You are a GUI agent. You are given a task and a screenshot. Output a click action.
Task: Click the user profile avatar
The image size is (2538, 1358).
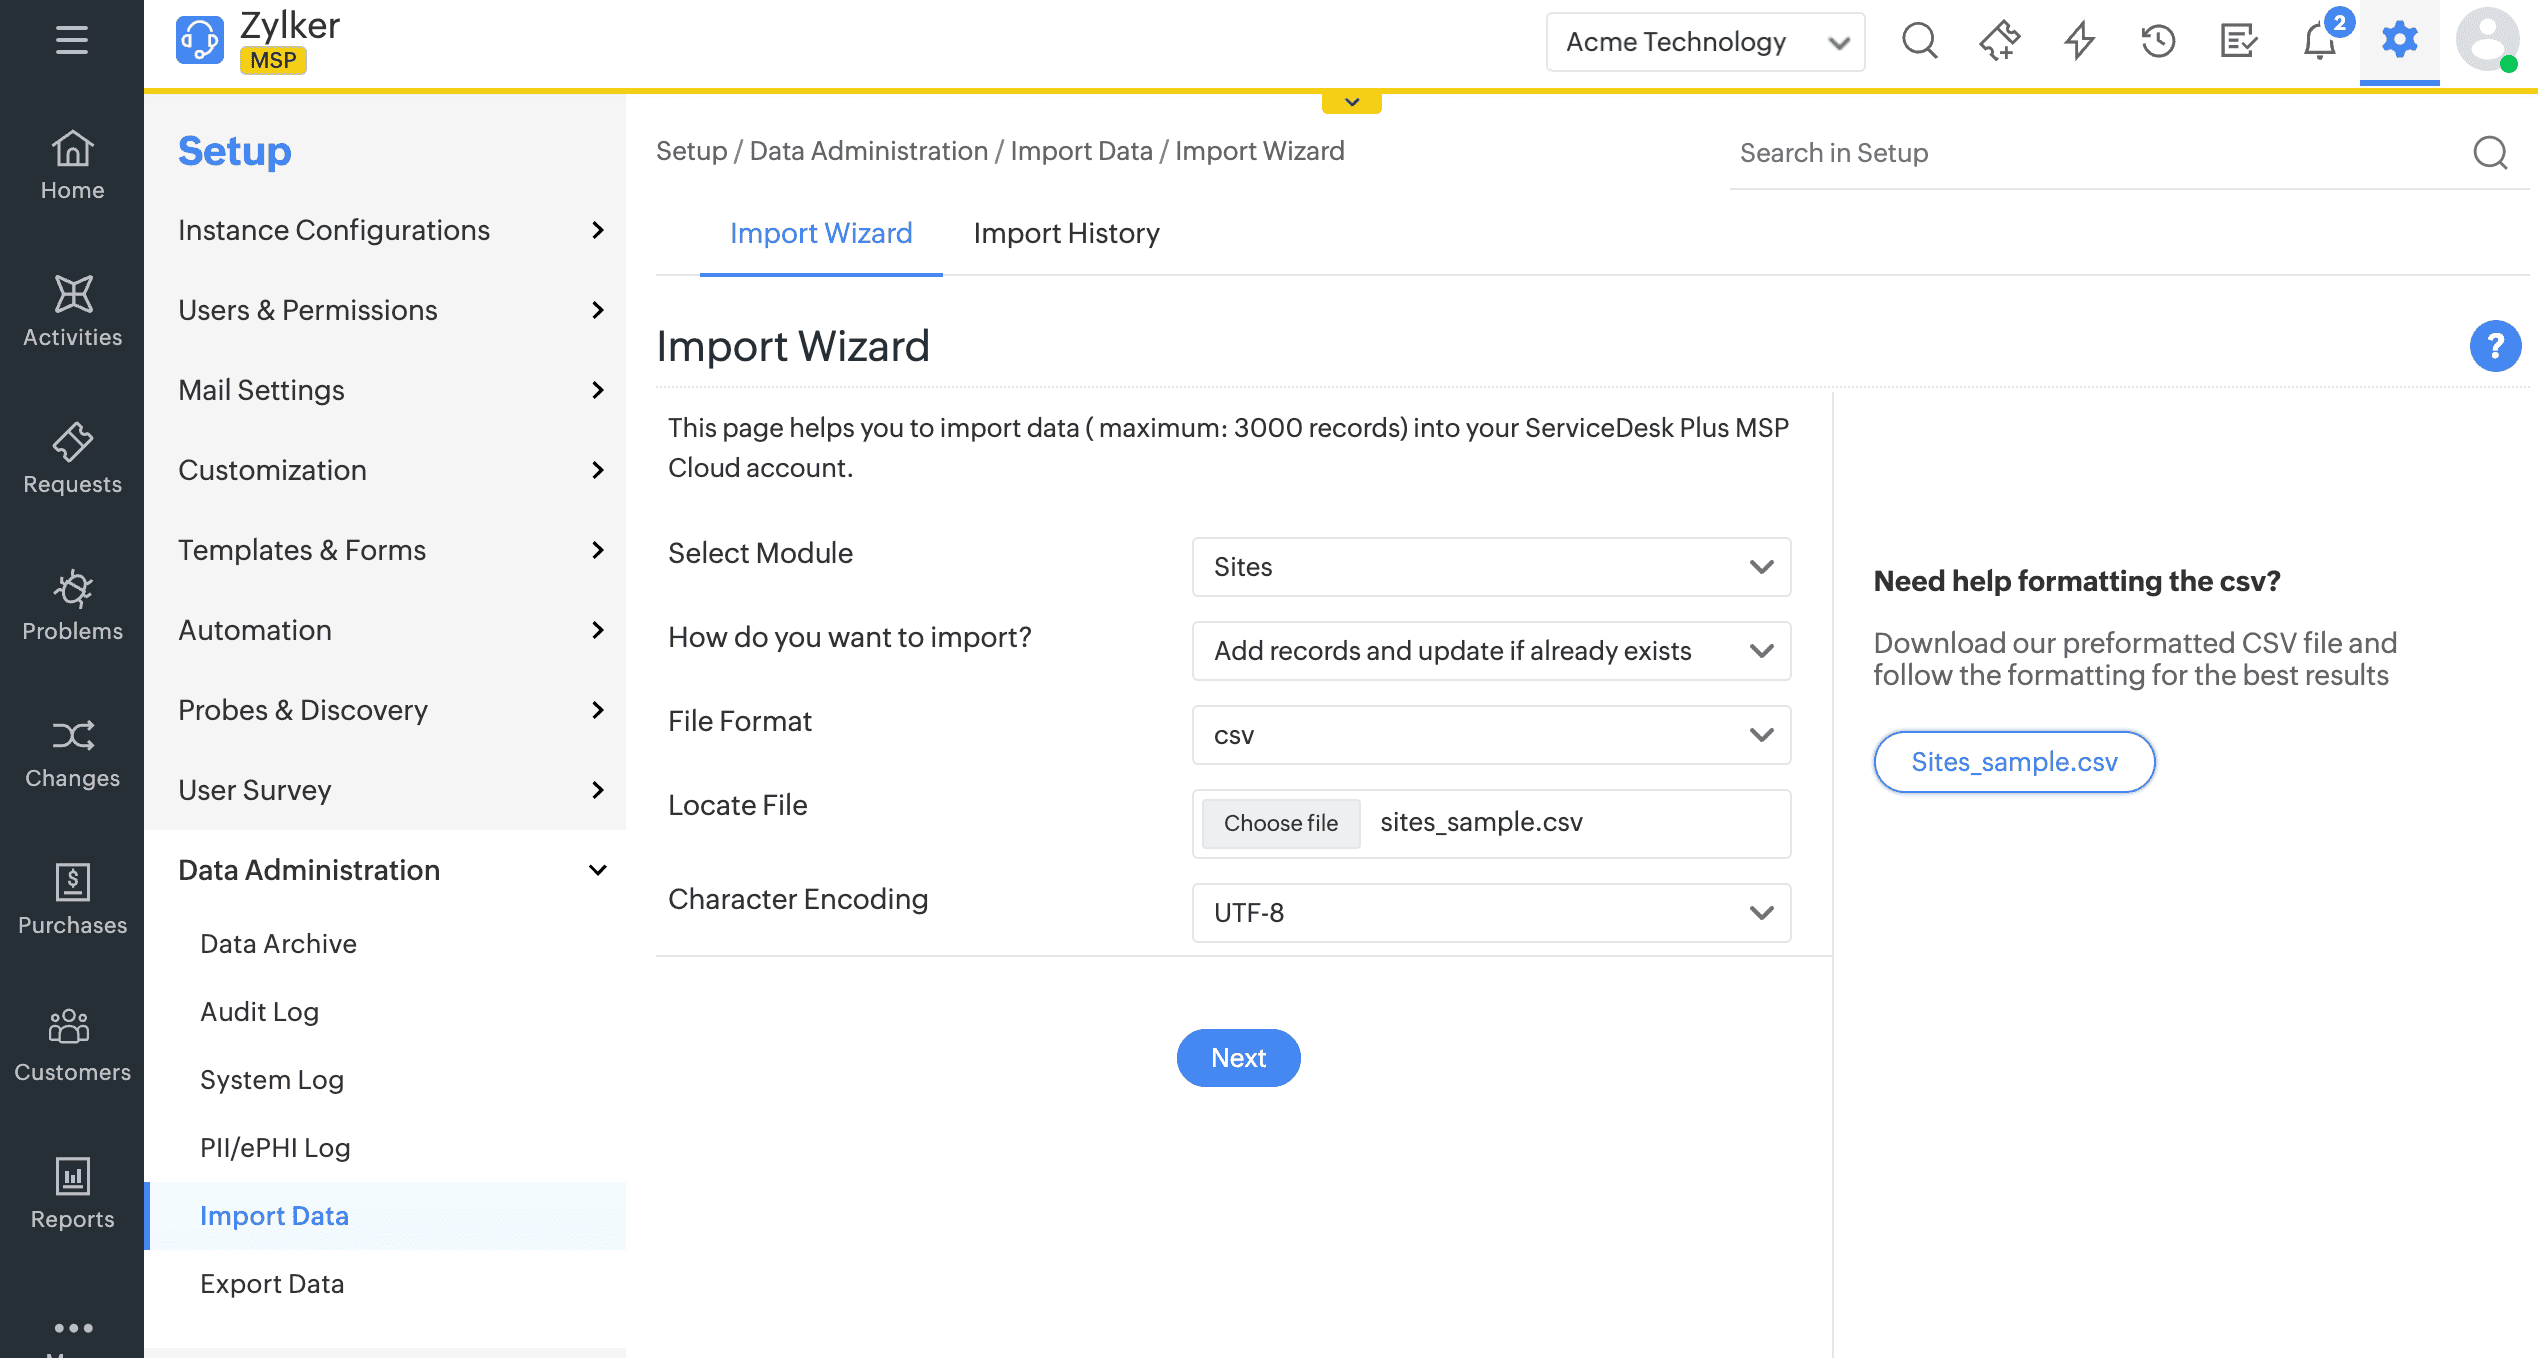[x=2486, y=40]
